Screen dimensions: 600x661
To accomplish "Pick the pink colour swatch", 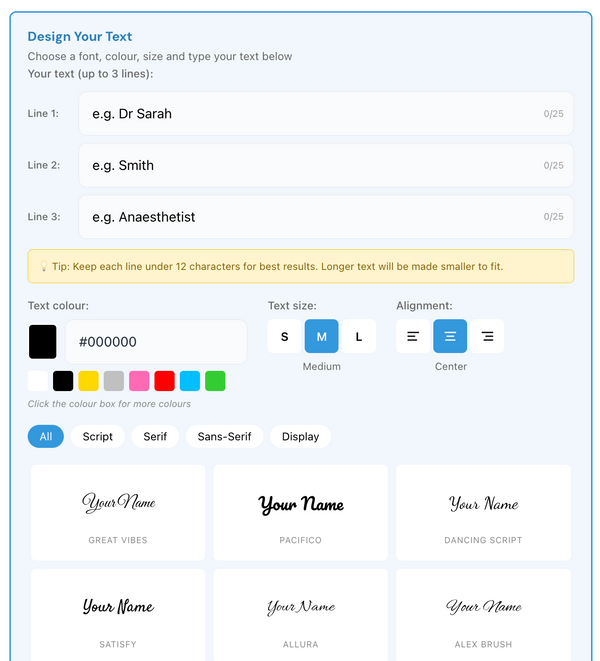I will 139,381.
